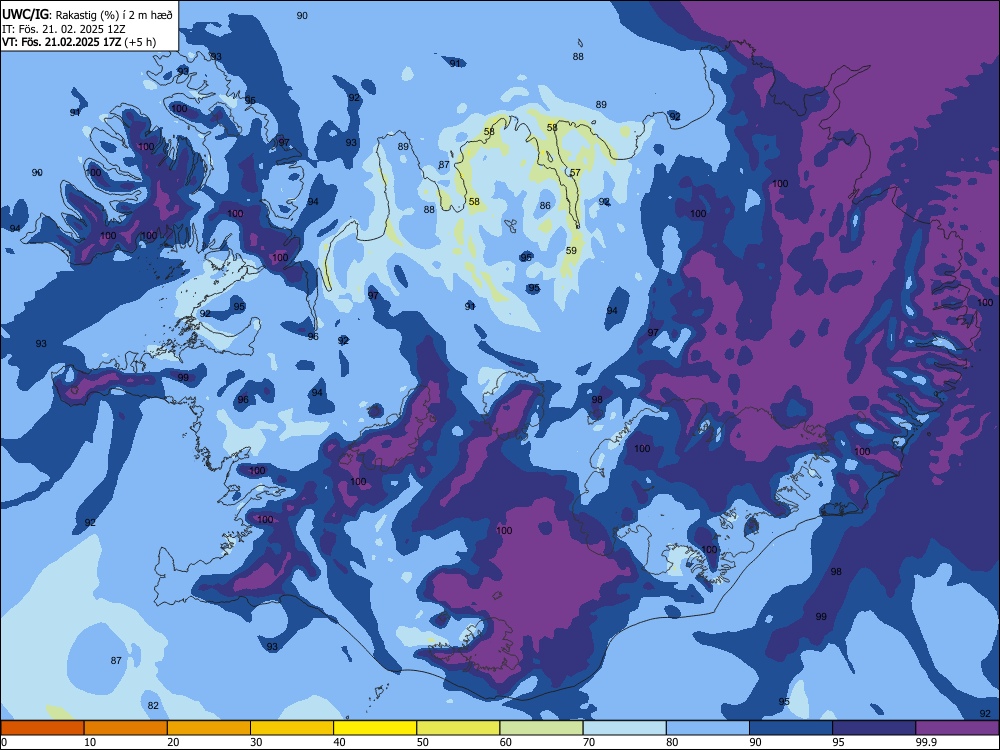Click the orange 10–20 legend swatch
Screen dimensions: 1000x750
pyautogui.click(x=126, y=728)
